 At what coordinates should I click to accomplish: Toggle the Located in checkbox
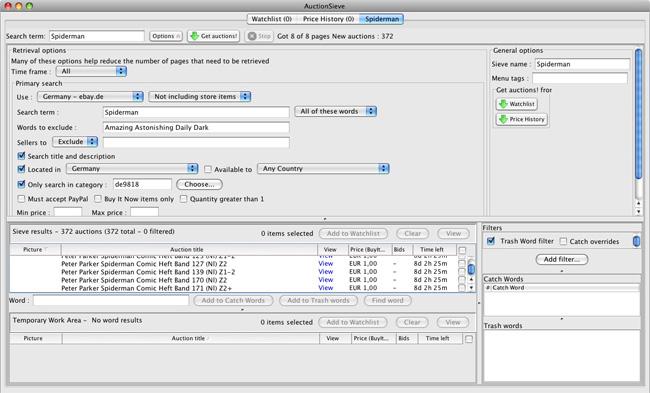point(21,169)
